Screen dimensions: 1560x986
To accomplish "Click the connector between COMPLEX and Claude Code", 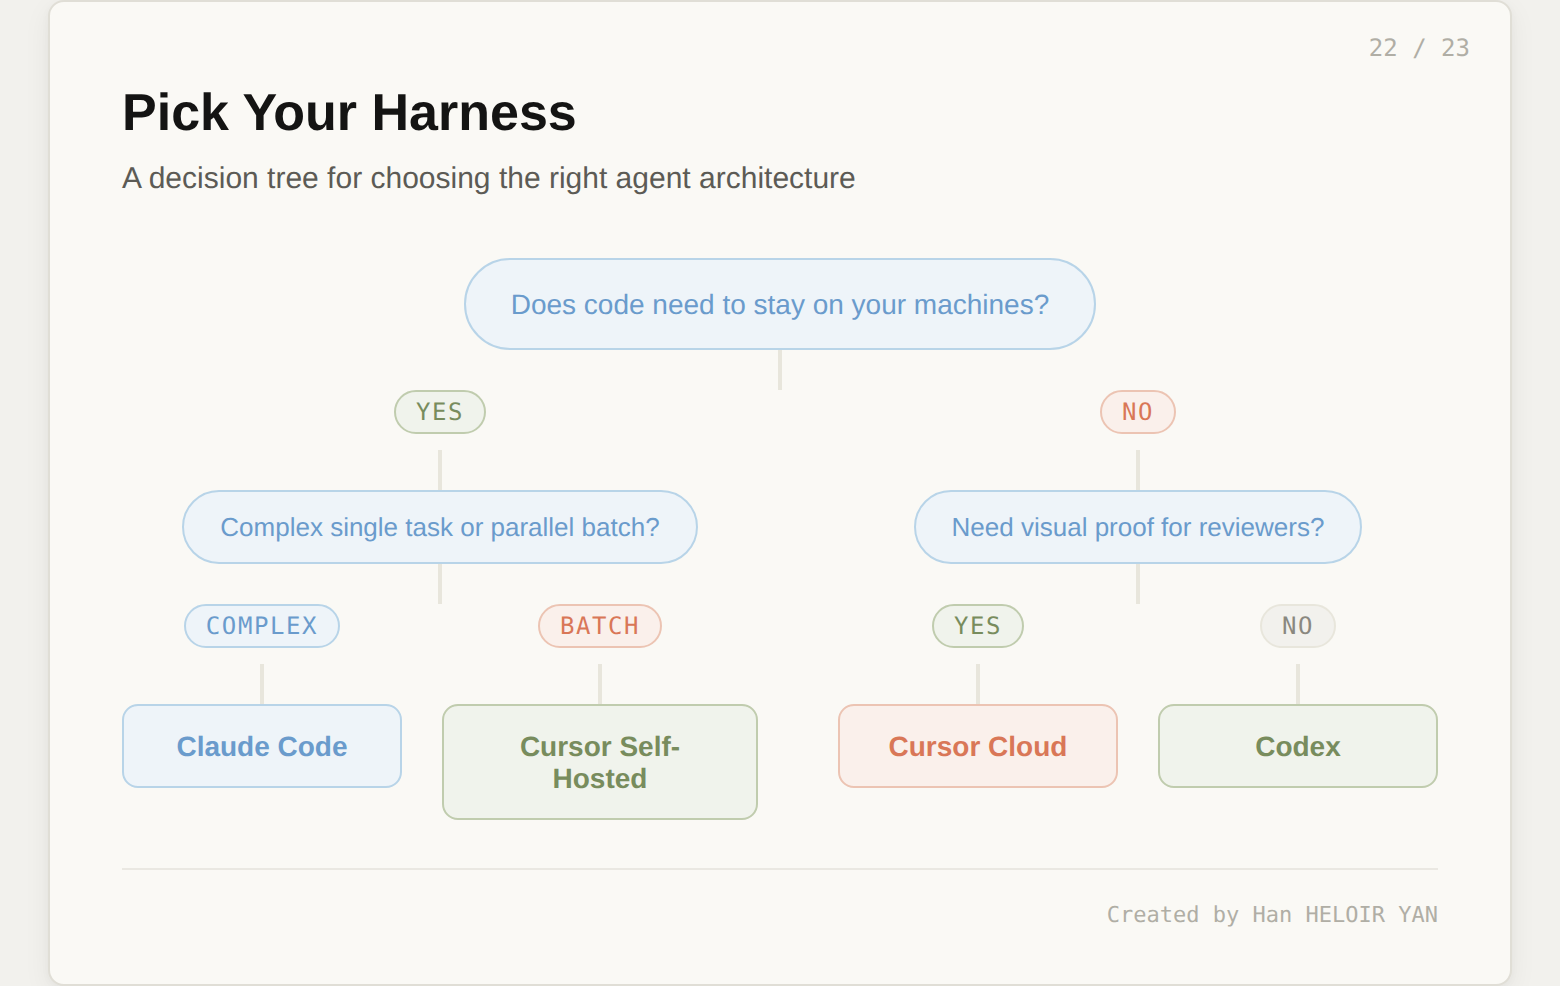I will (262, 684).
